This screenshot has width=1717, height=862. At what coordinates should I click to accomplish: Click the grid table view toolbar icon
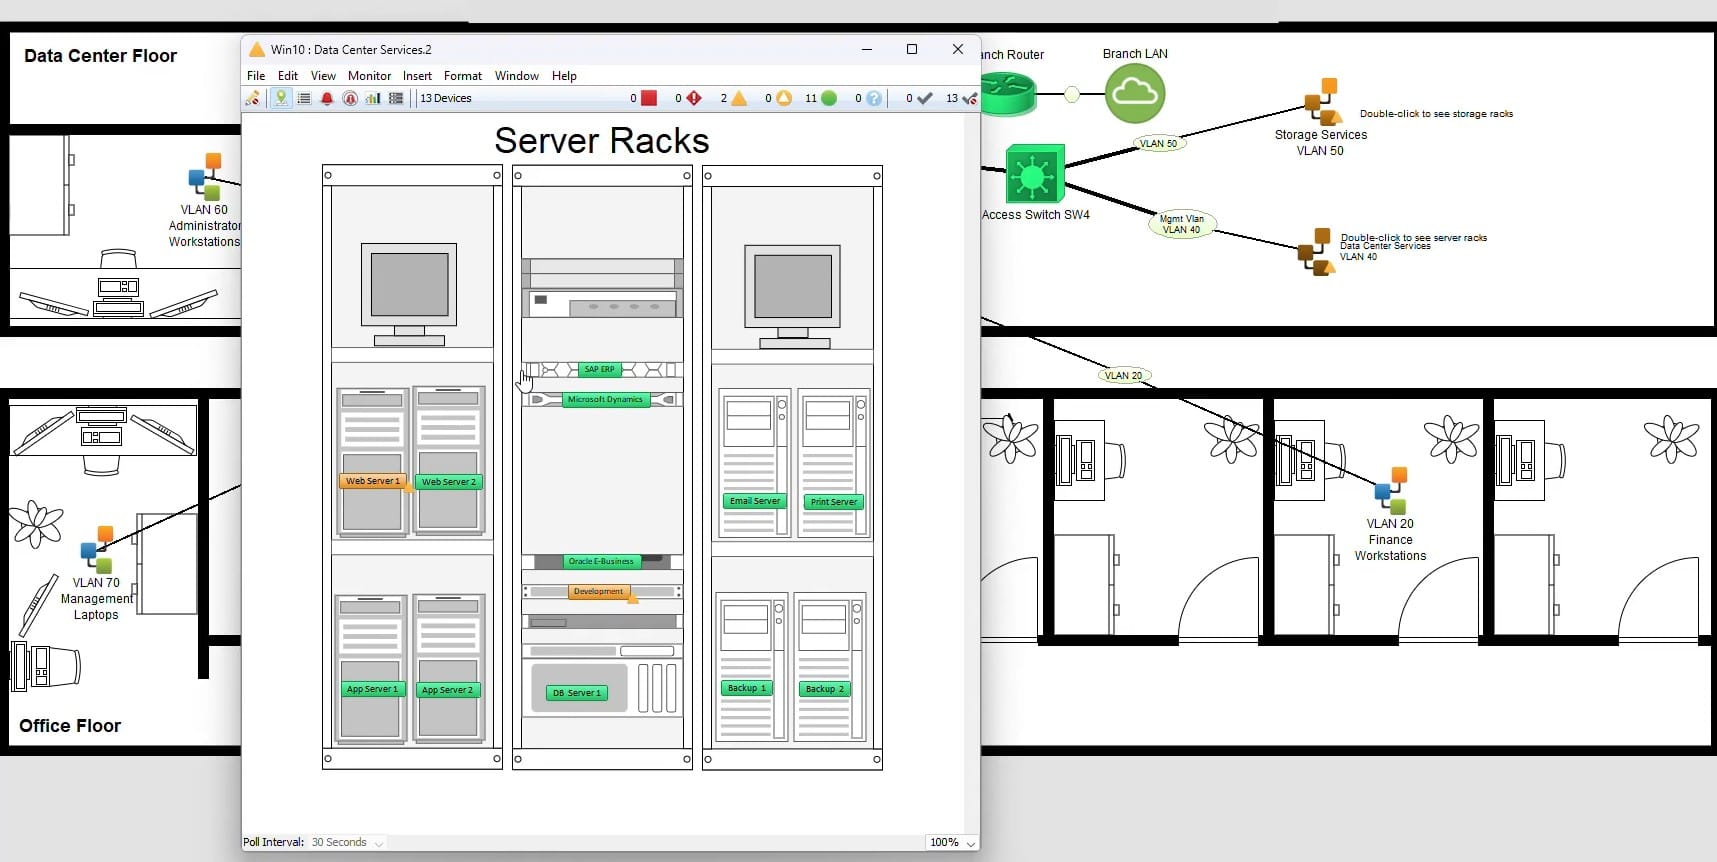pyautogui.click(x=396, y=98)
